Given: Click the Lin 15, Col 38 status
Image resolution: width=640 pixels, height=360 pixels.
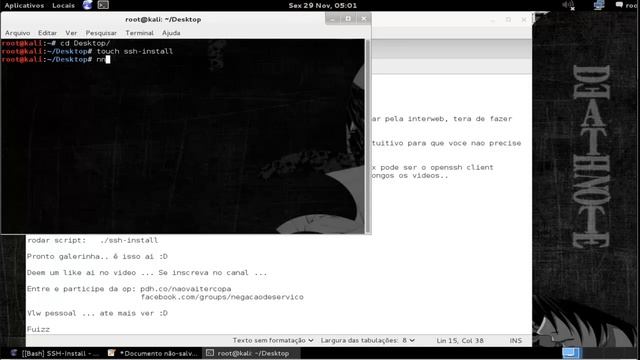Looking at the screenshot, I should click(460, 341).
